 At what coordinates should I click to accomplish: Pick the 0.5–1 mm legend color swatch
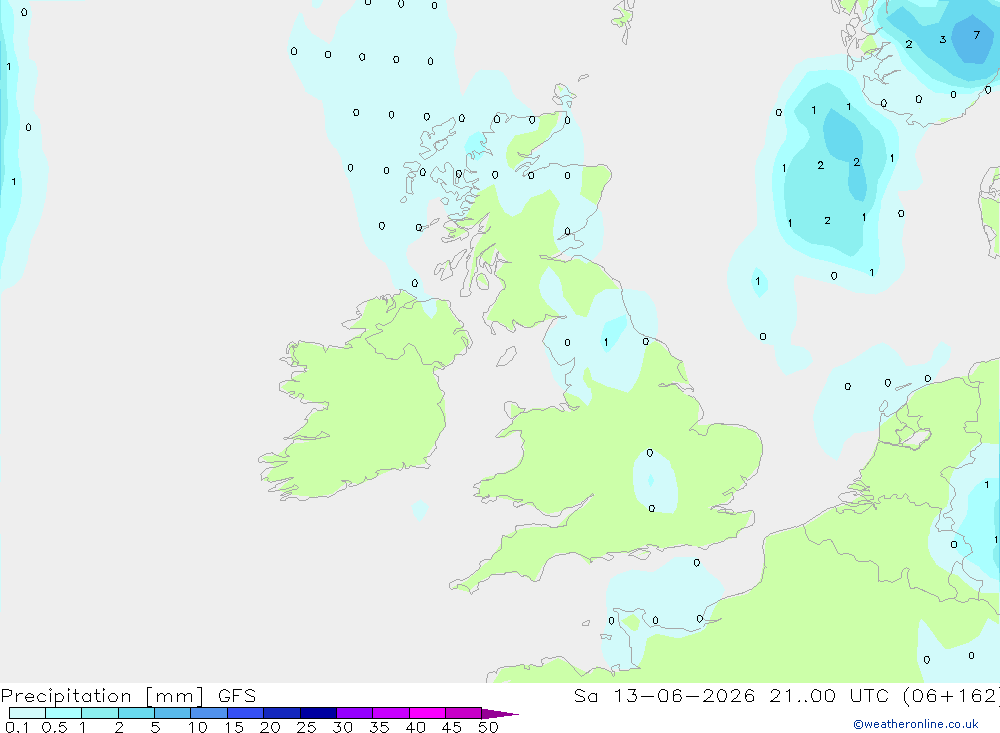(x=64, y=713)
